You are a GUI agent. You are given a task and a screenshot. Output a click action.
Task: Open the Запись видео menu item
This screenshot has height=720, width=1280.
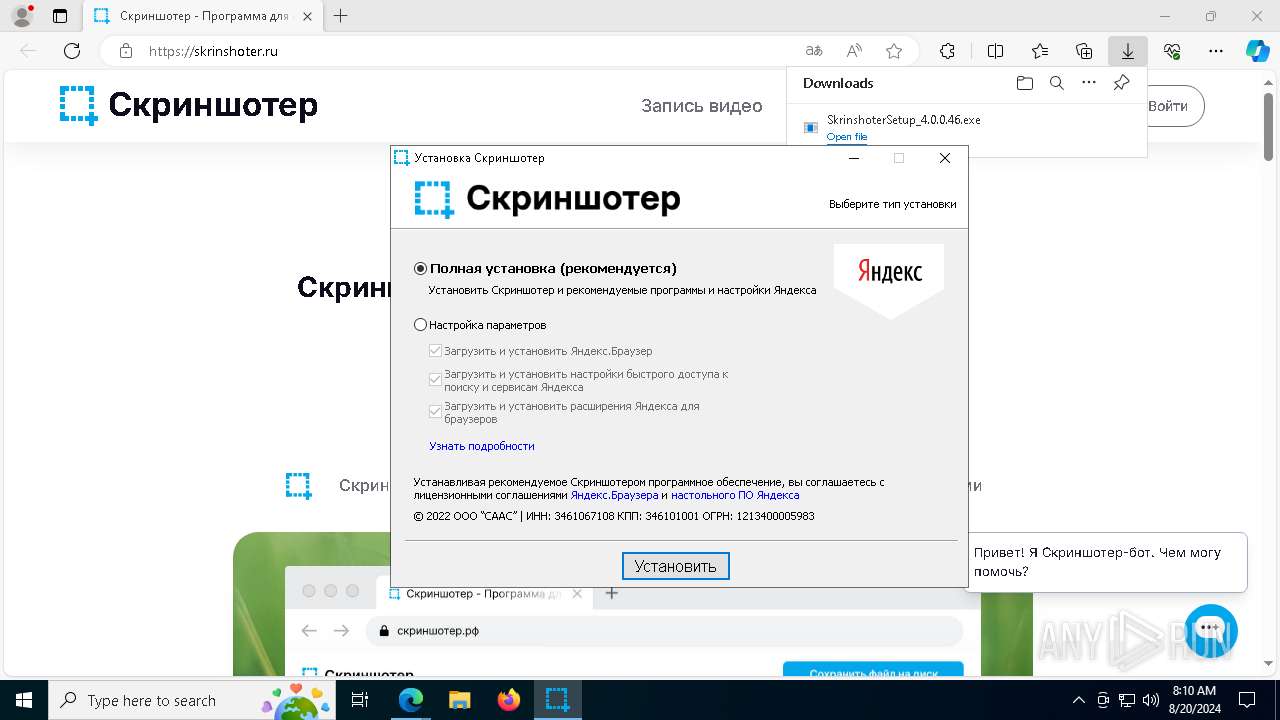point(702,106)
